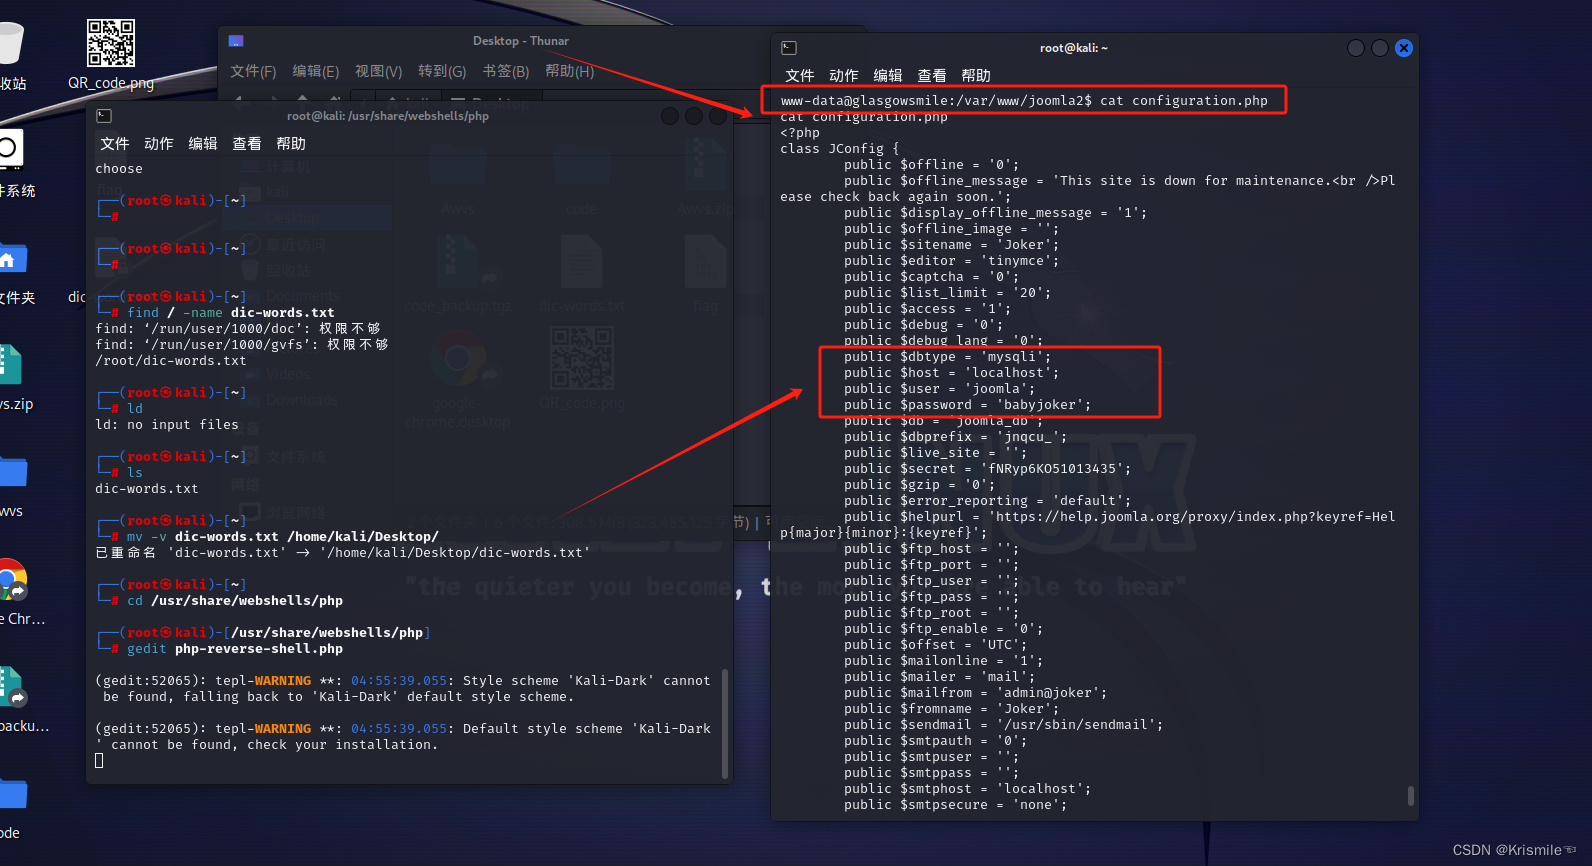
Task: Open the trash bin desktop icon
Action: 10,45
